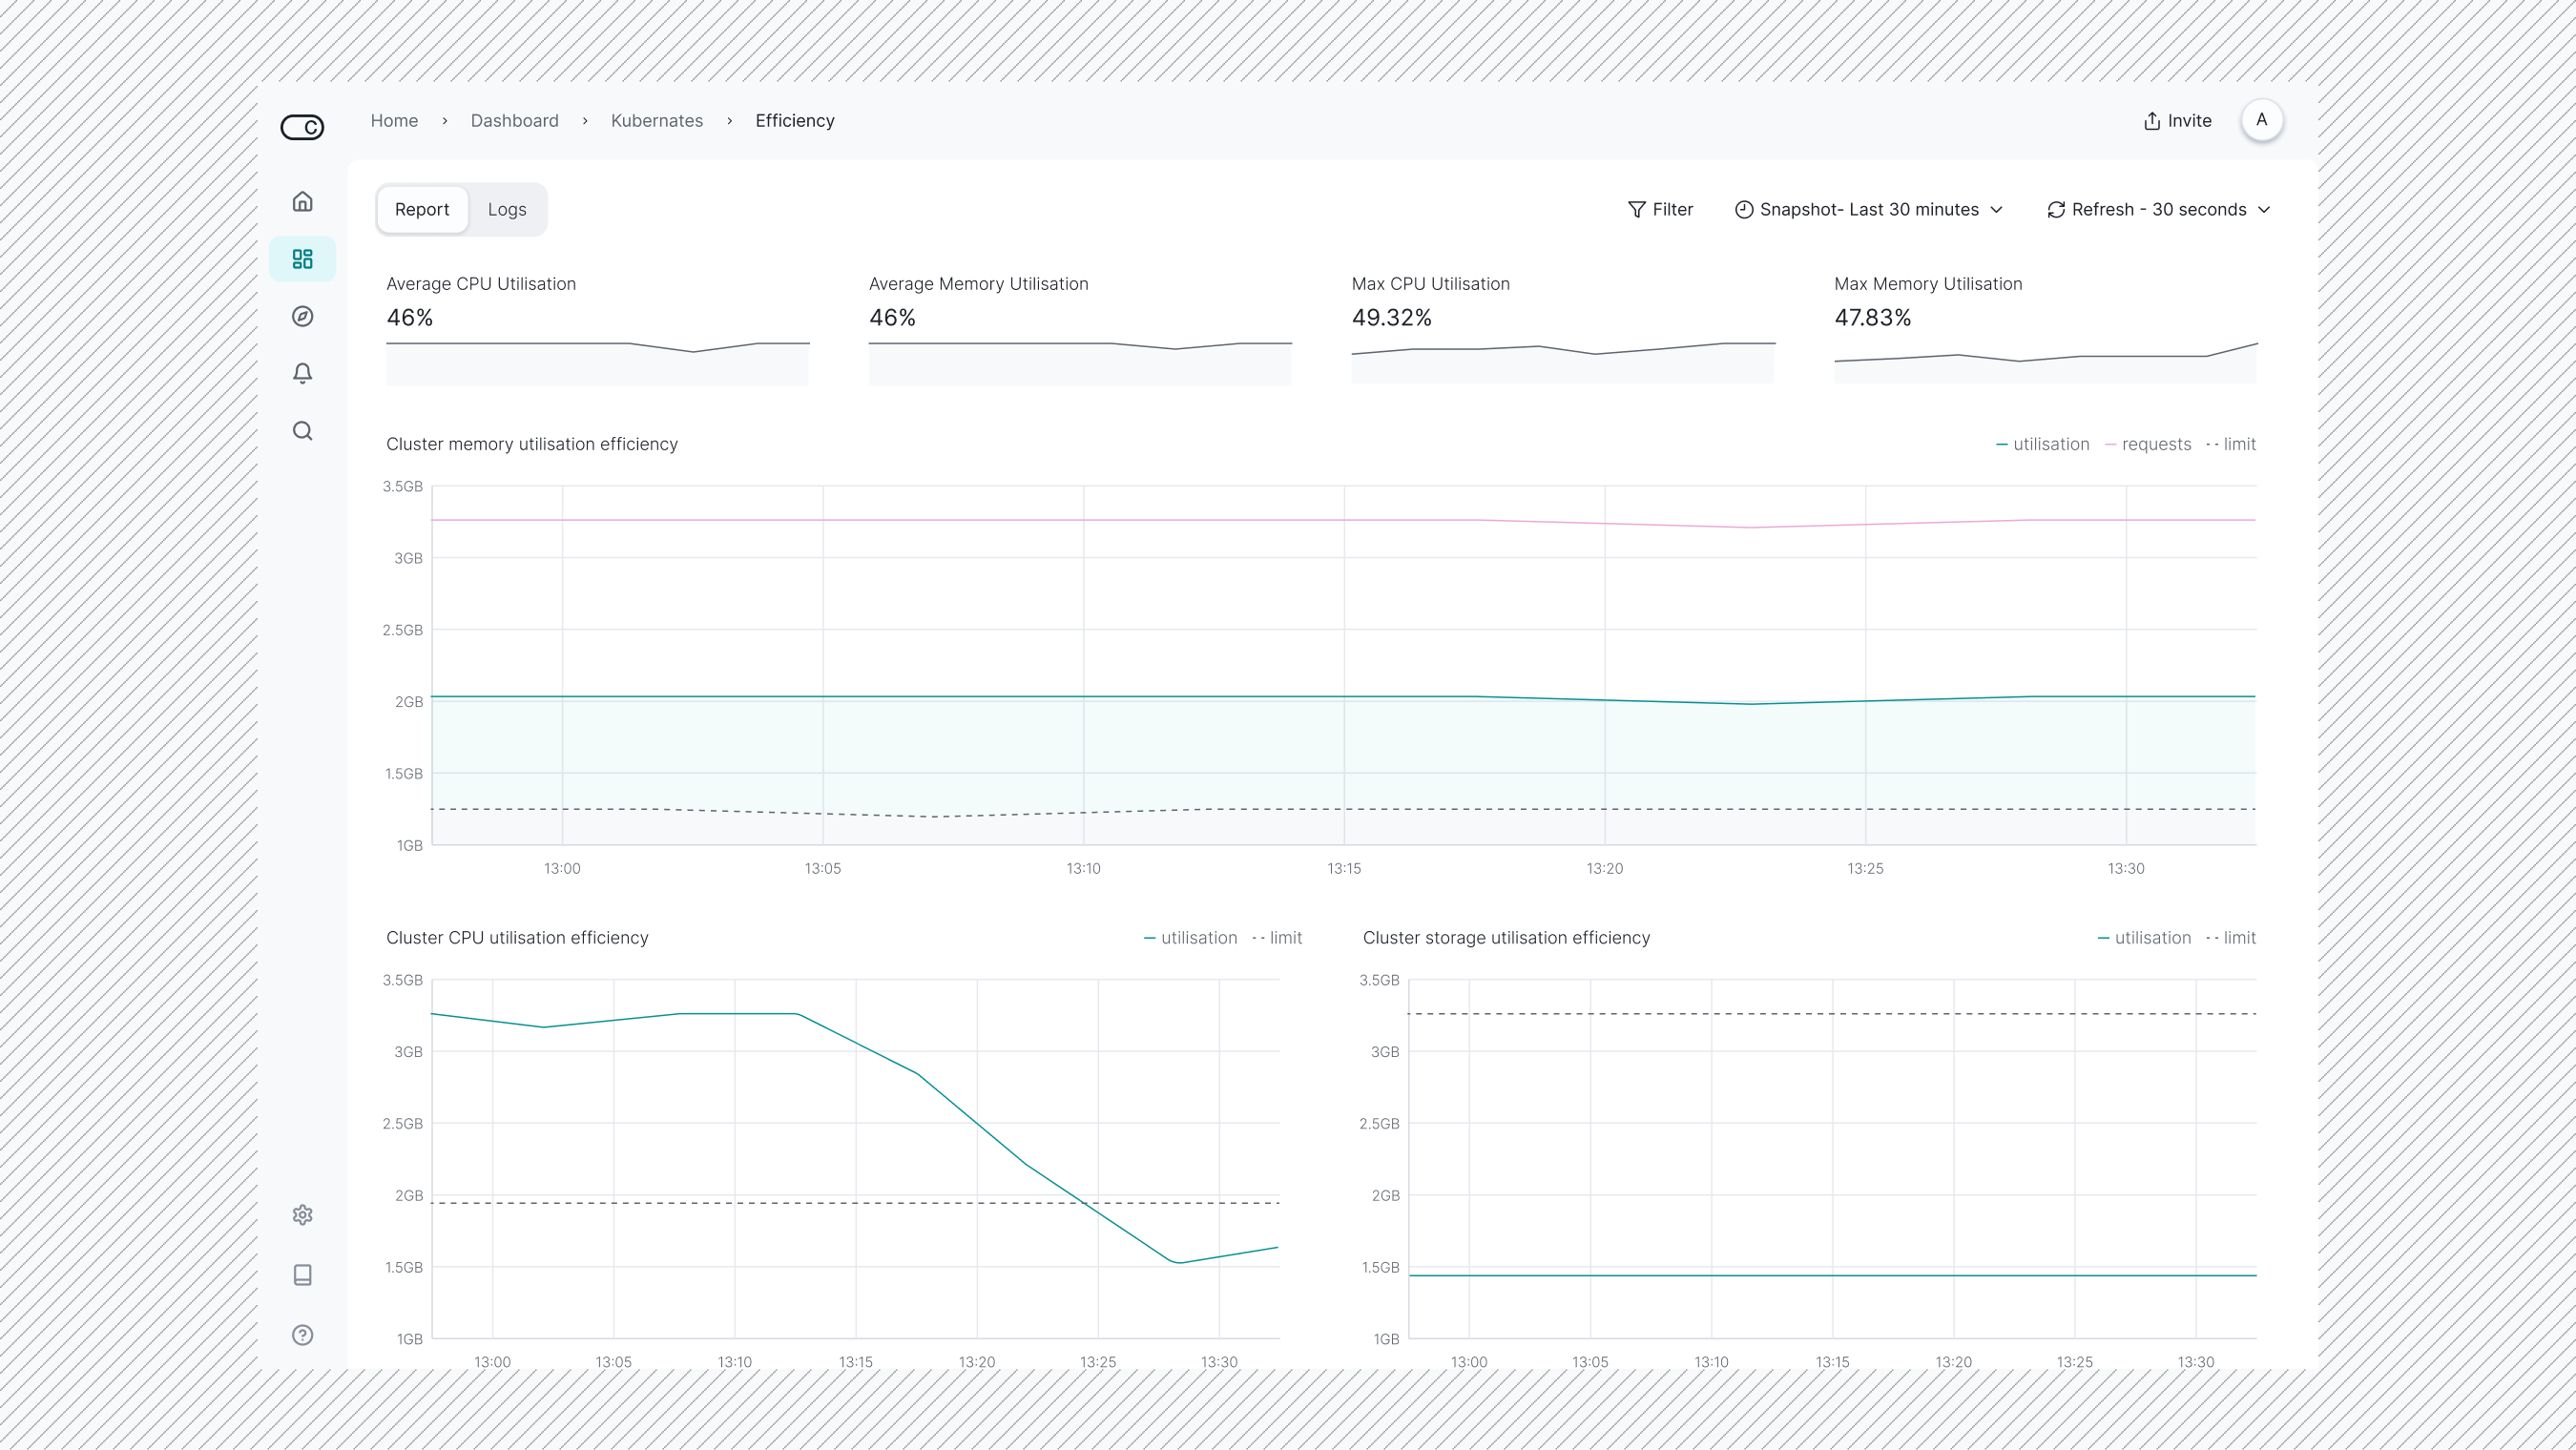Expand the Snapshot time range dropdown
Image resolution: width=2576 pixels, height=1450 pixels.
[x=1869, y=209]
